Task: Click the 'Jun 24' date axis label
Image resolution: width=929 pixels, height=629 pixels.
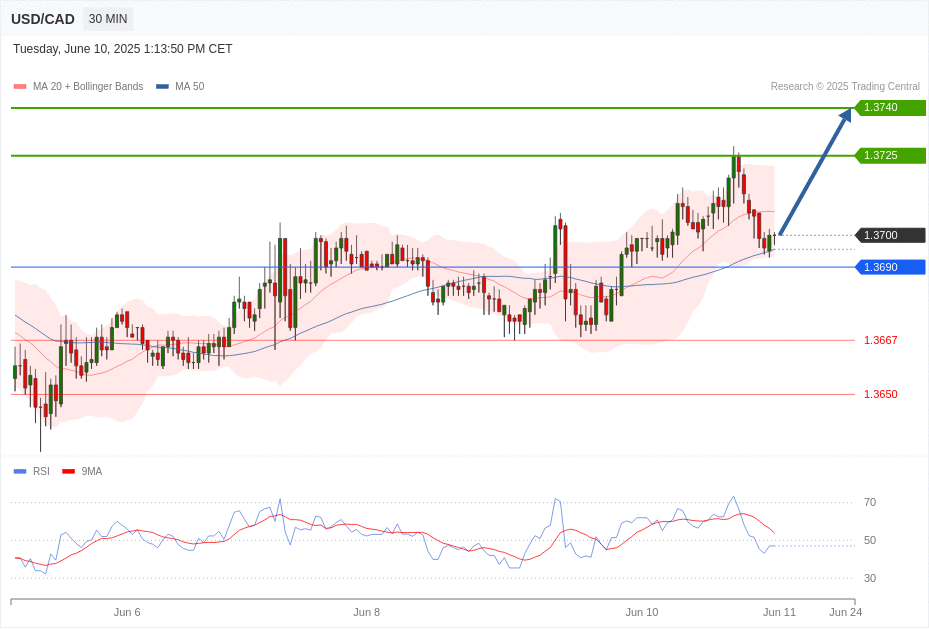Action: [x=845, y=612]
